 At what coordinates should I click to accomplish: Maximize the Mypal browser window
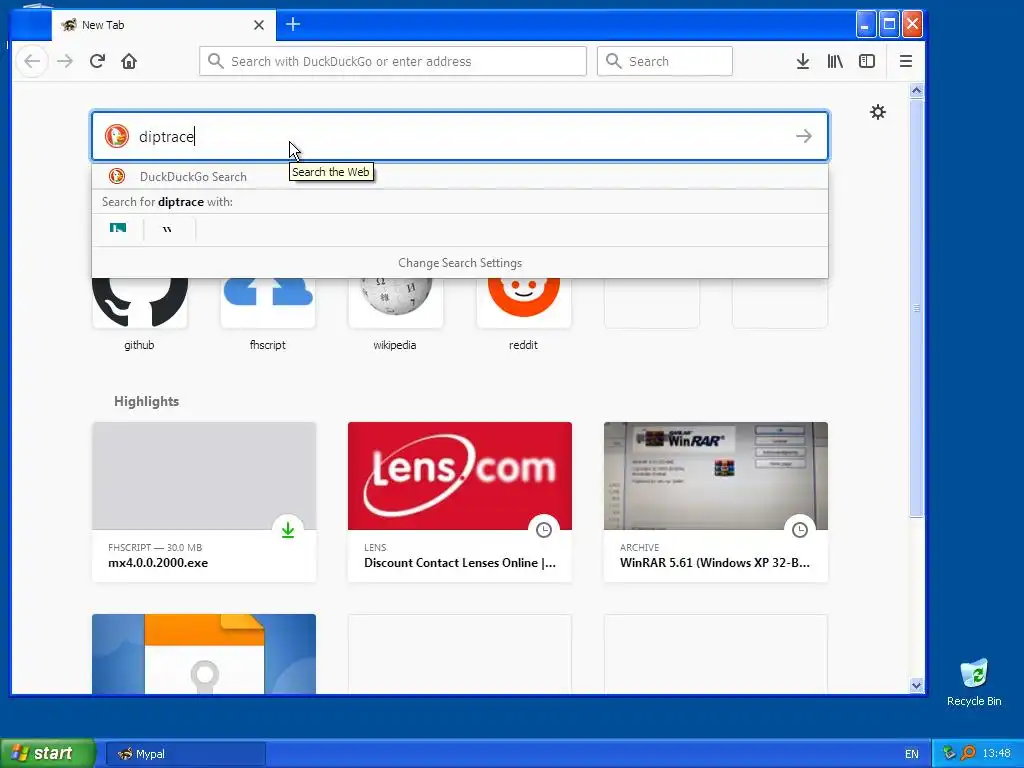889,25
